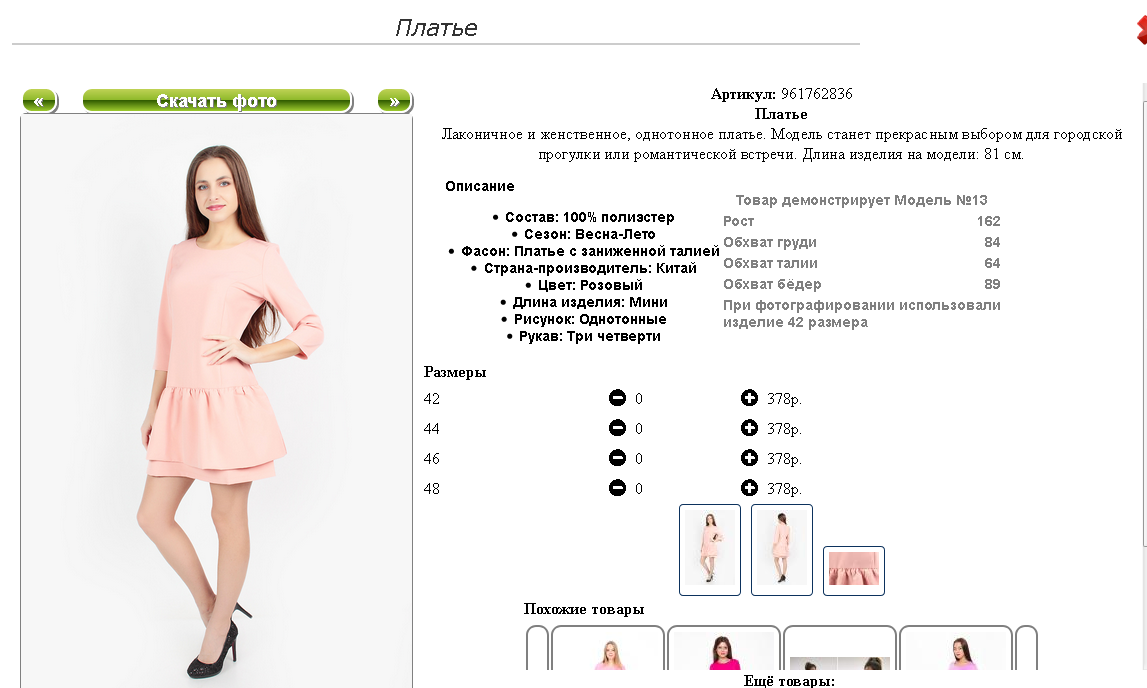Add one dress in size 48

[749, 488]
